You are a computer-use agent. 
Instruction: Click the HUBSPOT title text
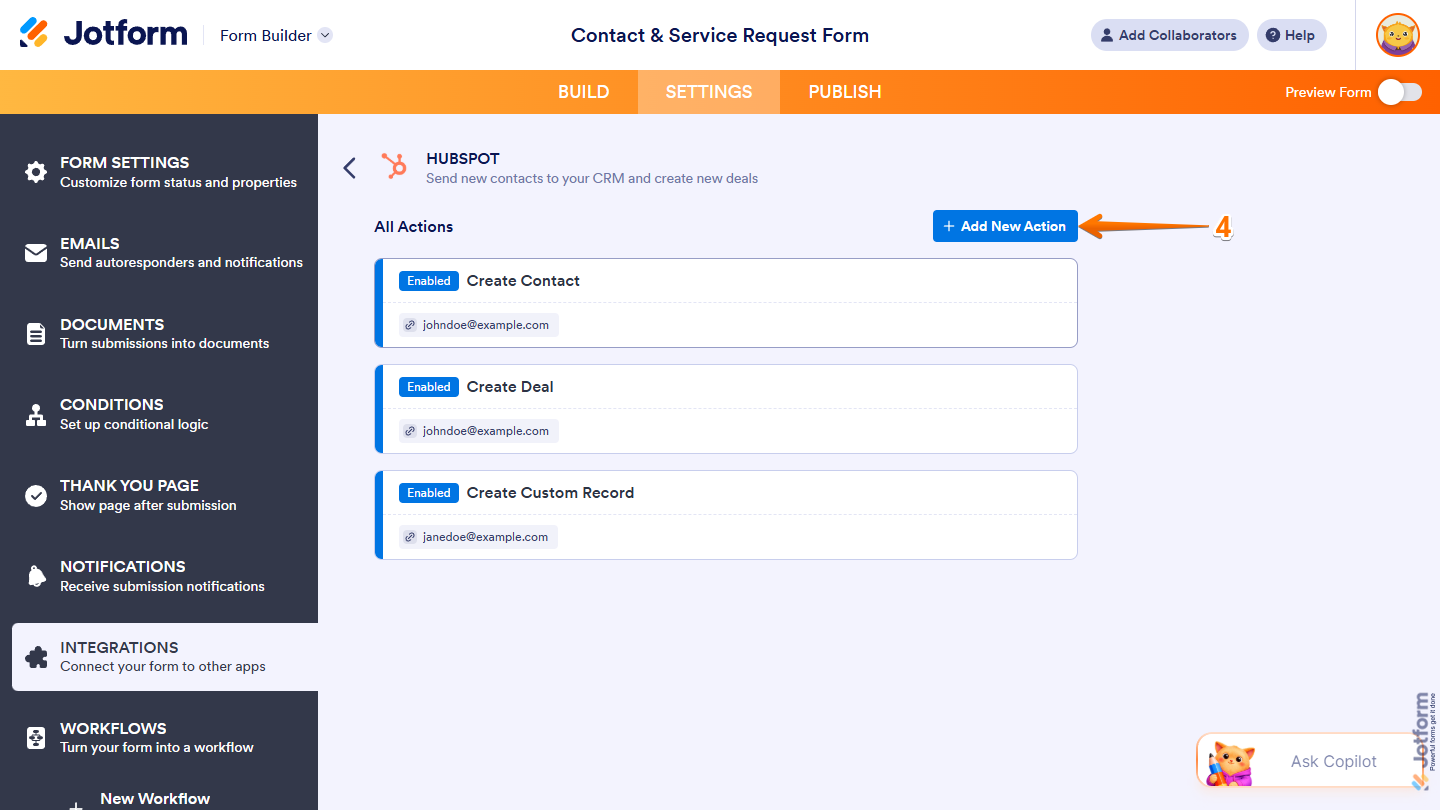tap(463, 158)
